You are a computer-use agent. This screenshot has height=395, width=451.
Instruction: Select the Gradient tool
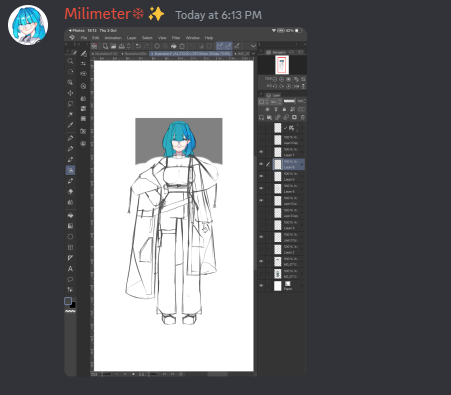click(70, 226)
